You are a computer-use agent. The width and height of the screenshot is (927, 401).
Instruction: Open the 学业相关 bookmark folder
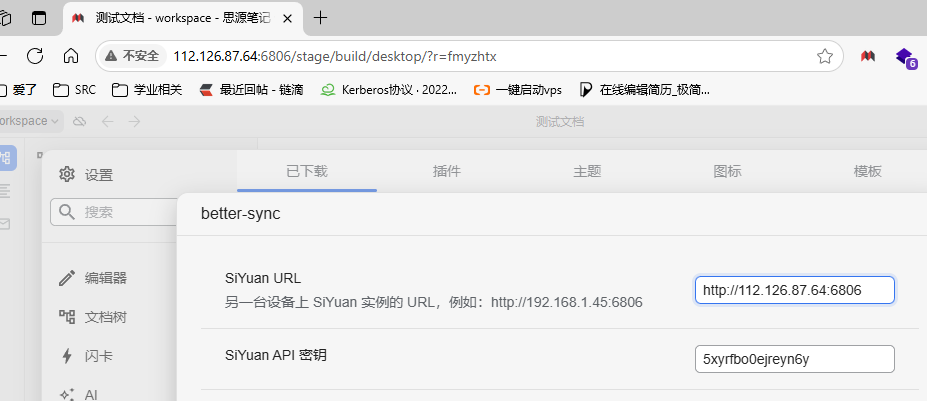tap(147, 90)
